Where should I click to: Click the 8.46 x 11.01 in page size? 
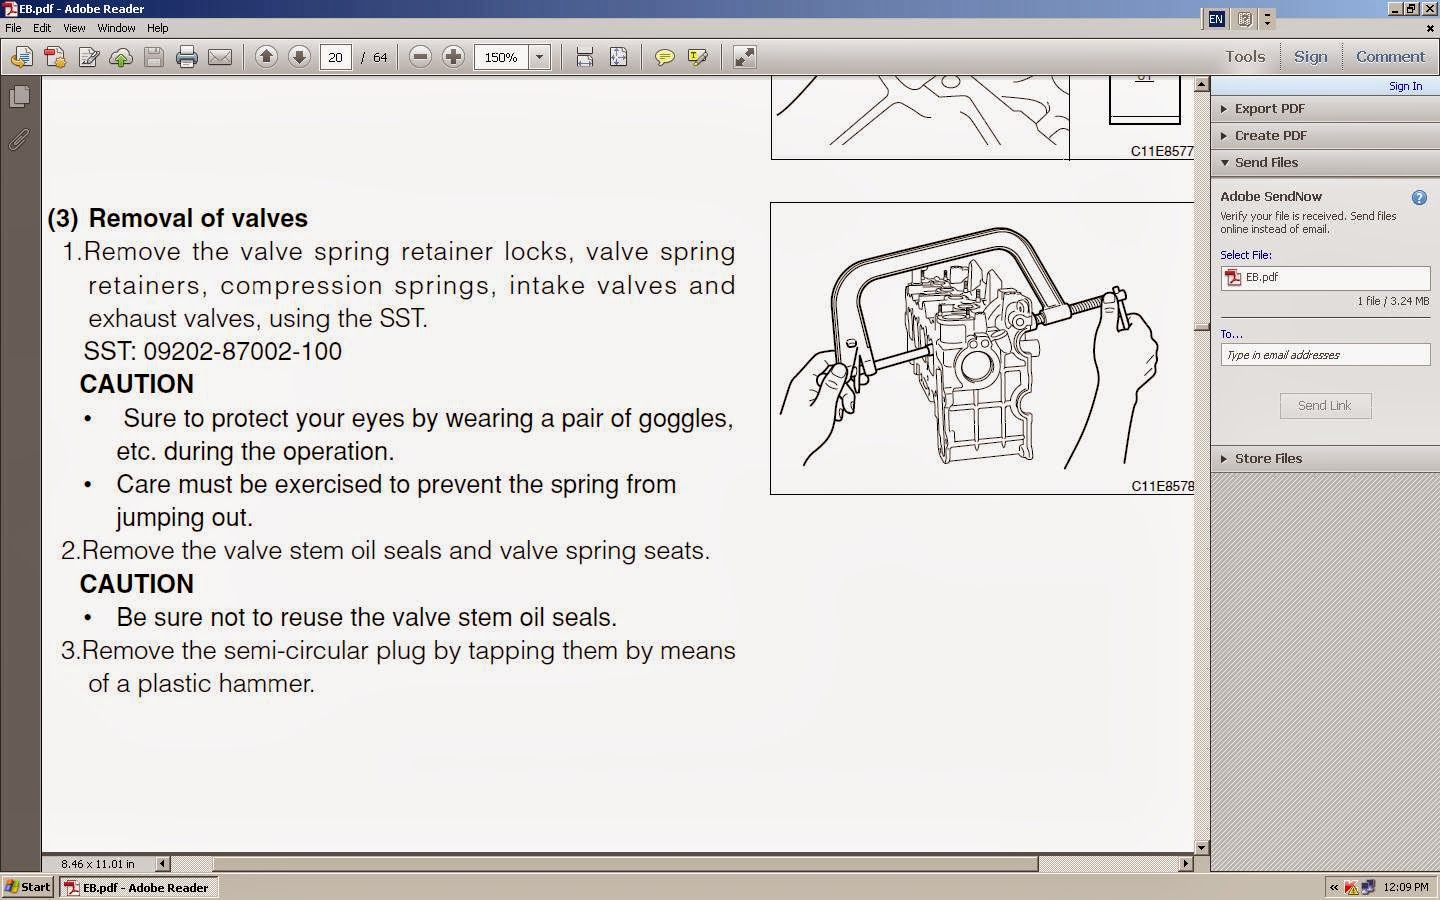click(97, 864)
